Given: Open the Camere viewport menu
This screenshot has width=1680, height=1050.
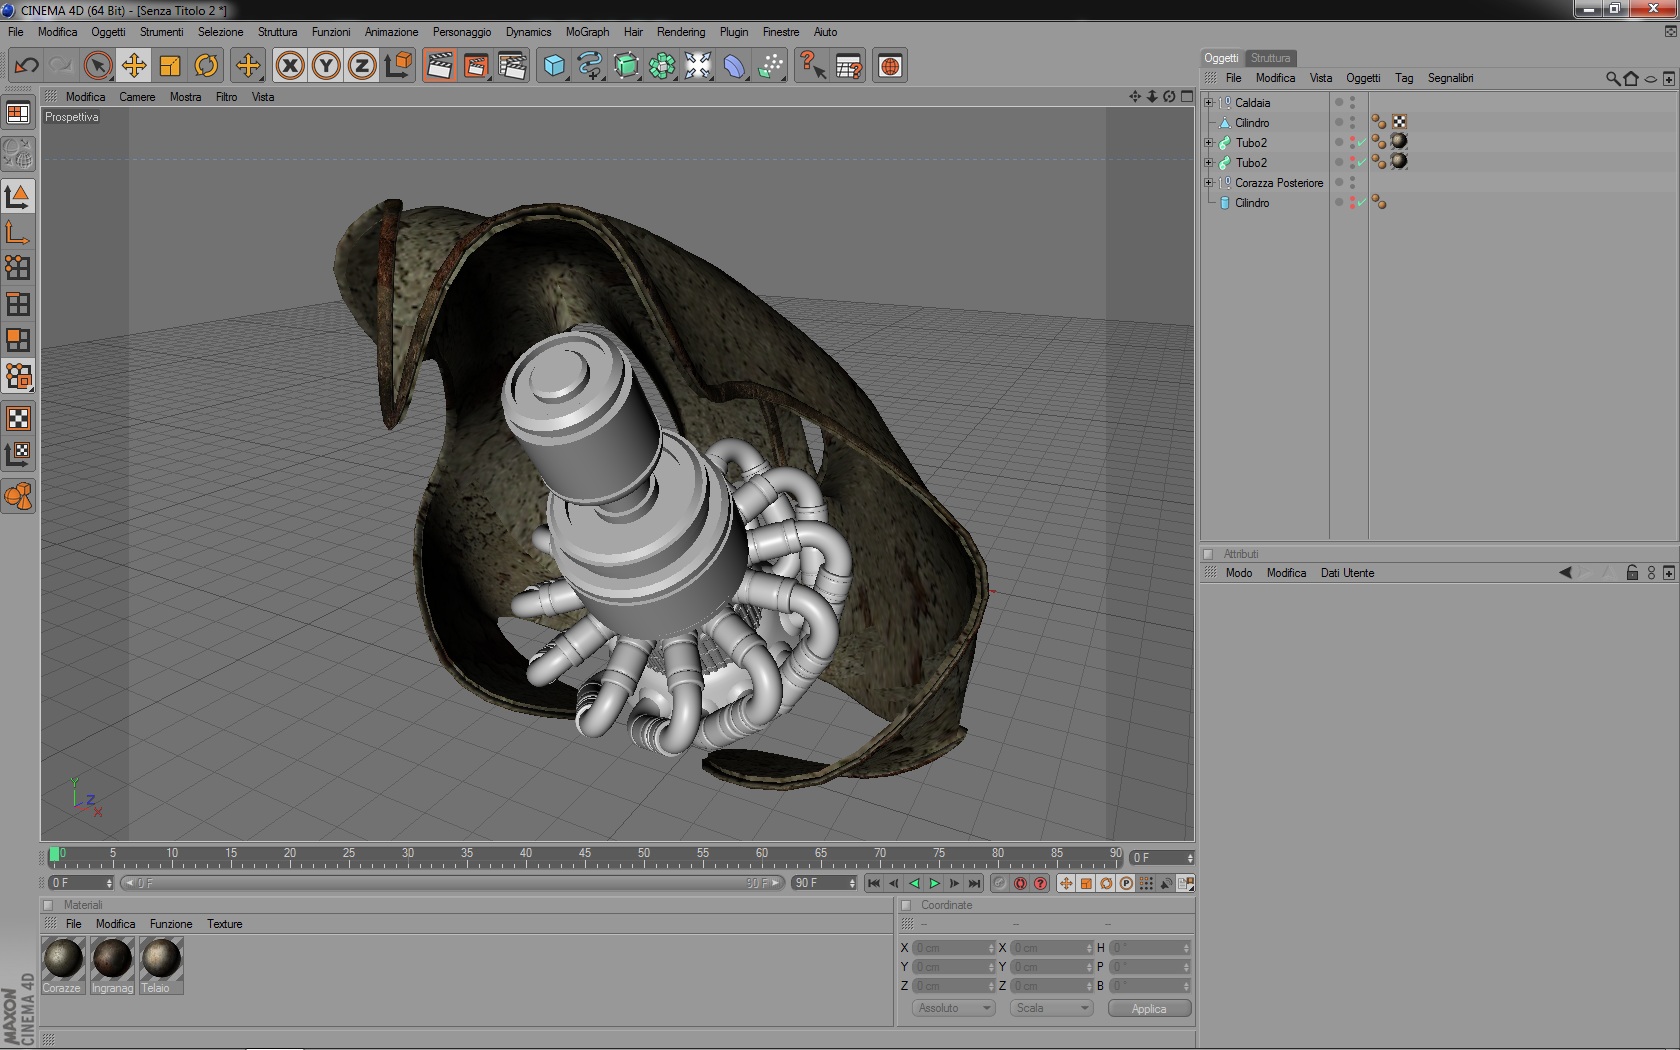Looking at the screenshot, I should (x=137, y=97).
